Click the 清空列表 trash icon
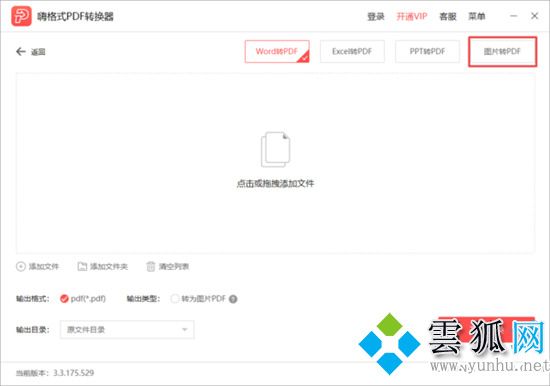Screen dimensions: 550x386 click(150, 267)
